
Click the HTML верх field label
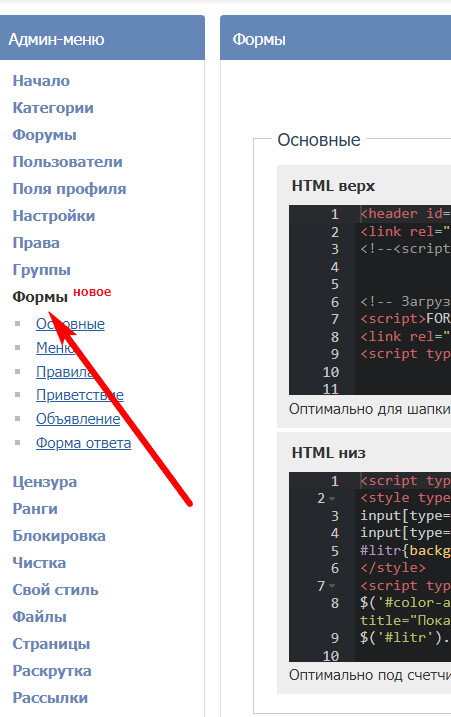click(x=333, y=186)
